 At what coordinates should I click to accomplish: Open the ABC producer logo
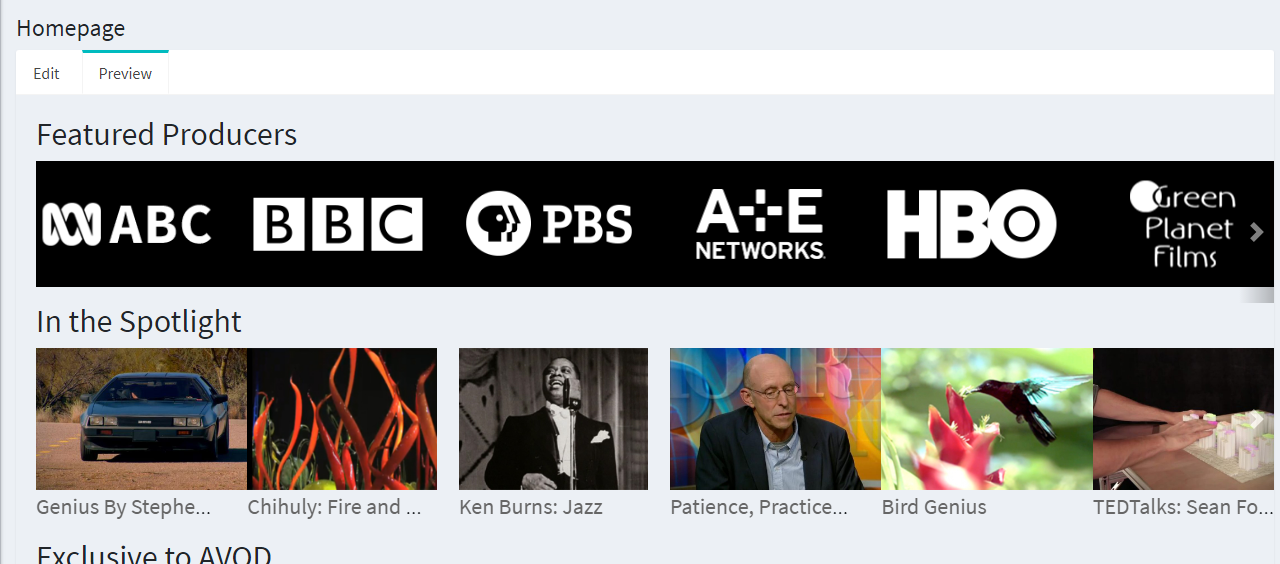point(126,224)
